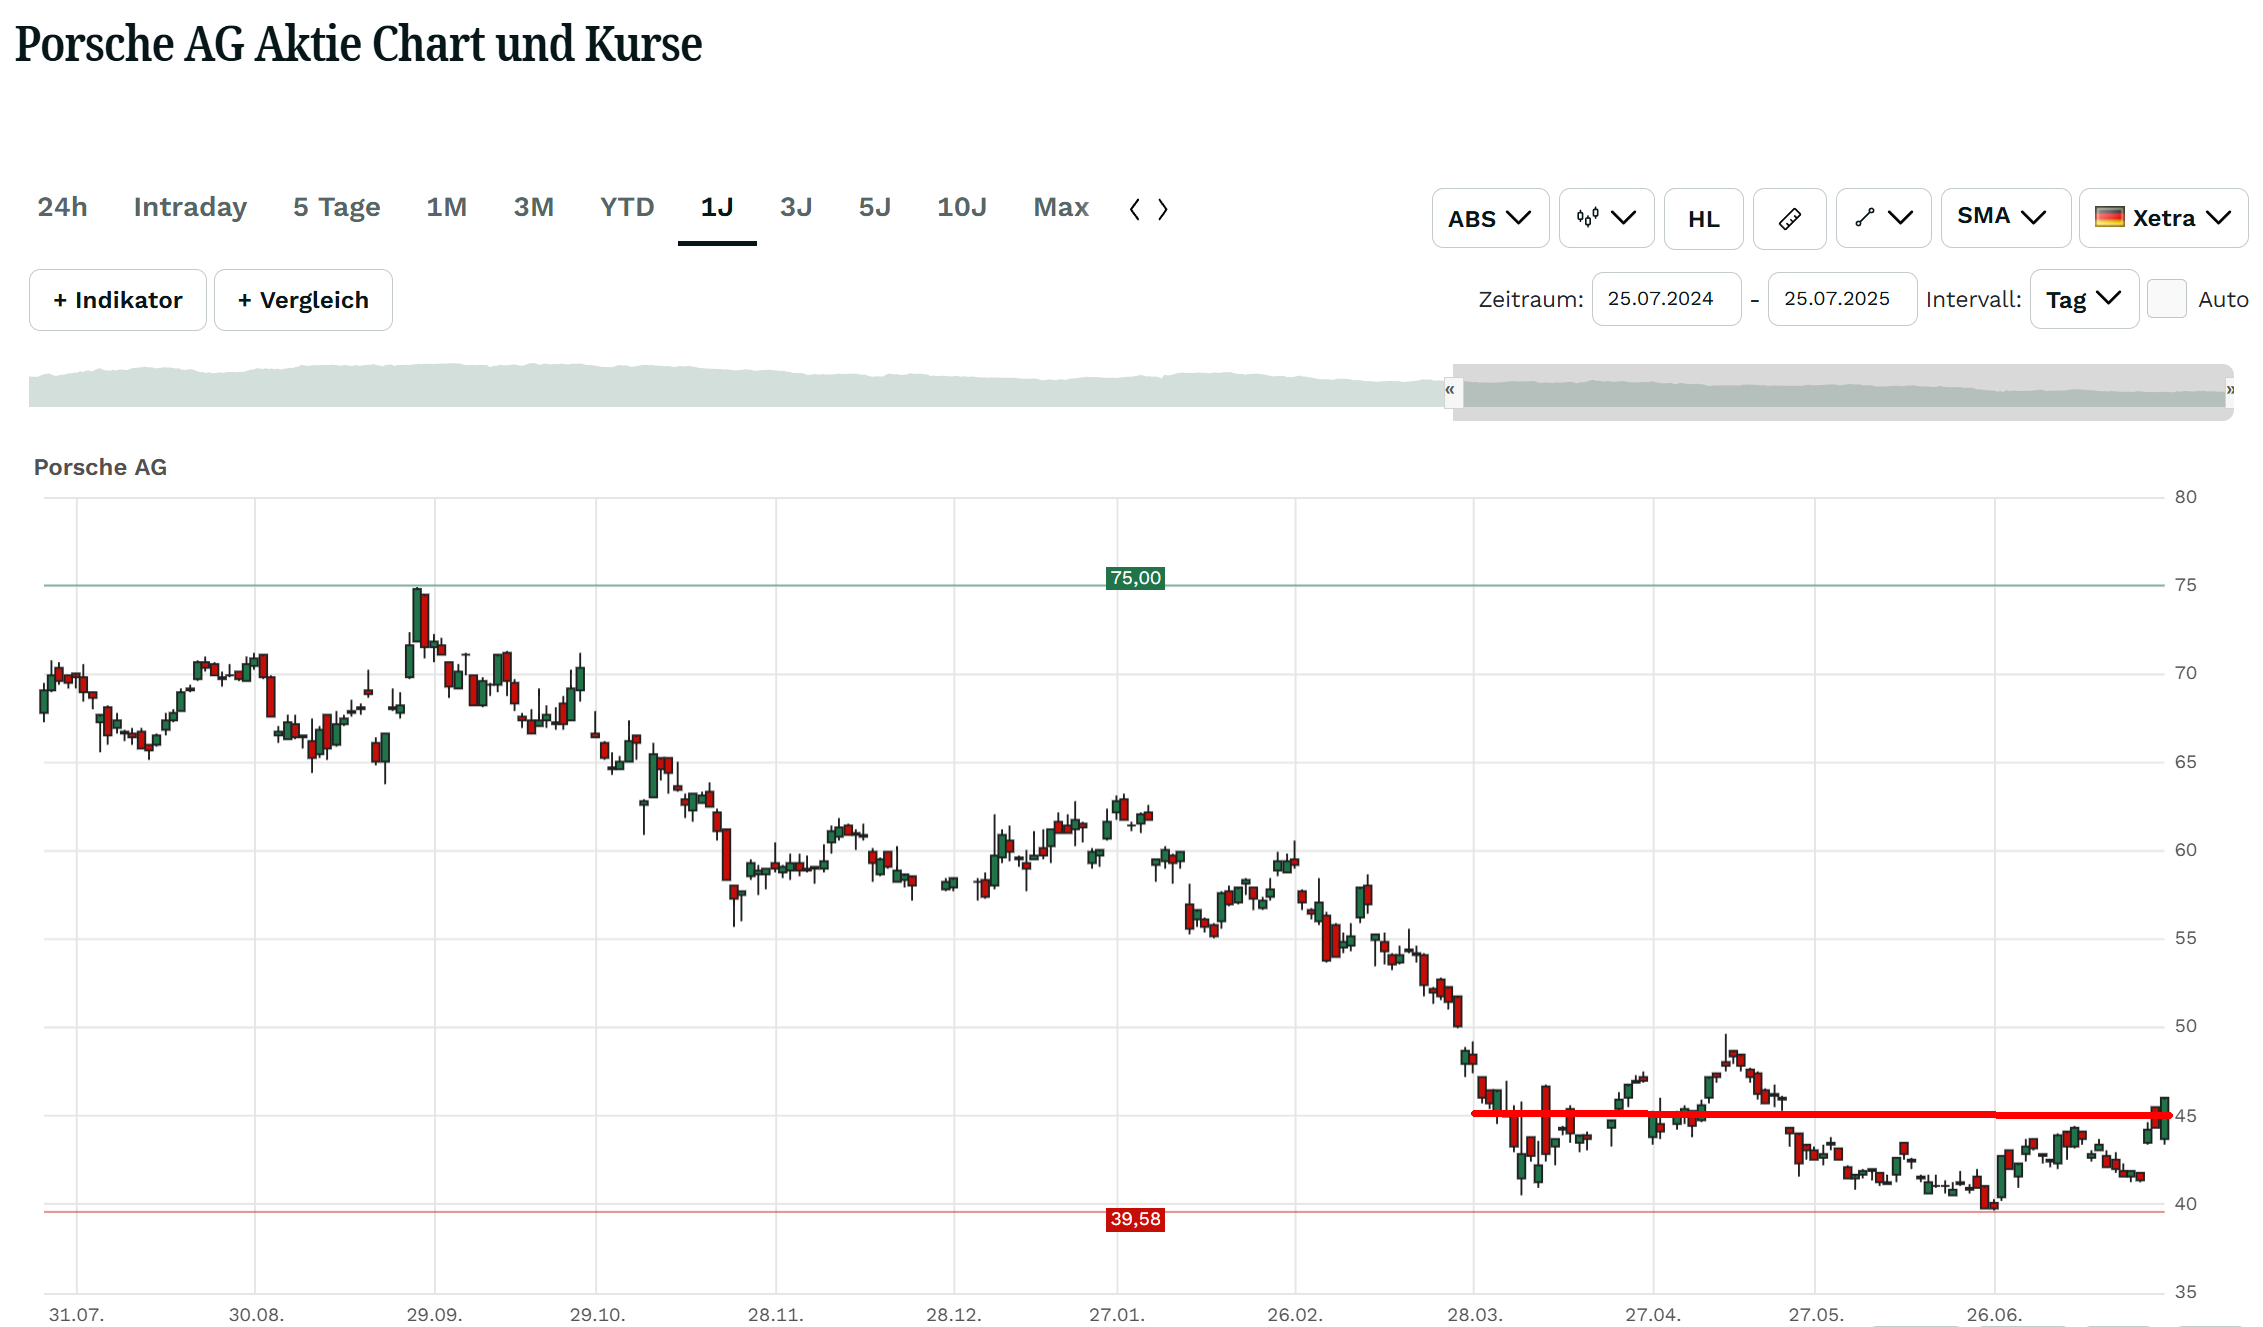
Task: Open the Xetra exchange selector
Action: [2163, 218]
